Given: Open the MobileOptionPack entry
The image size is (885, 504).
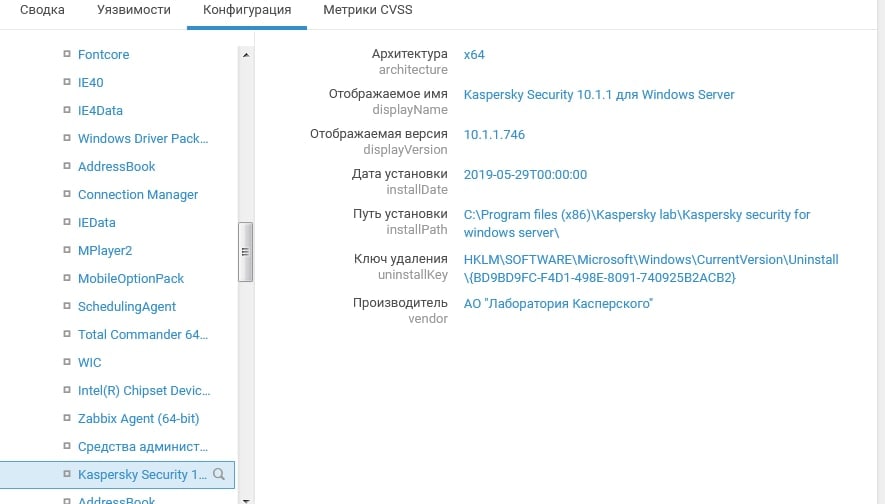Looking at the screenshot, I should click(131, 278).
